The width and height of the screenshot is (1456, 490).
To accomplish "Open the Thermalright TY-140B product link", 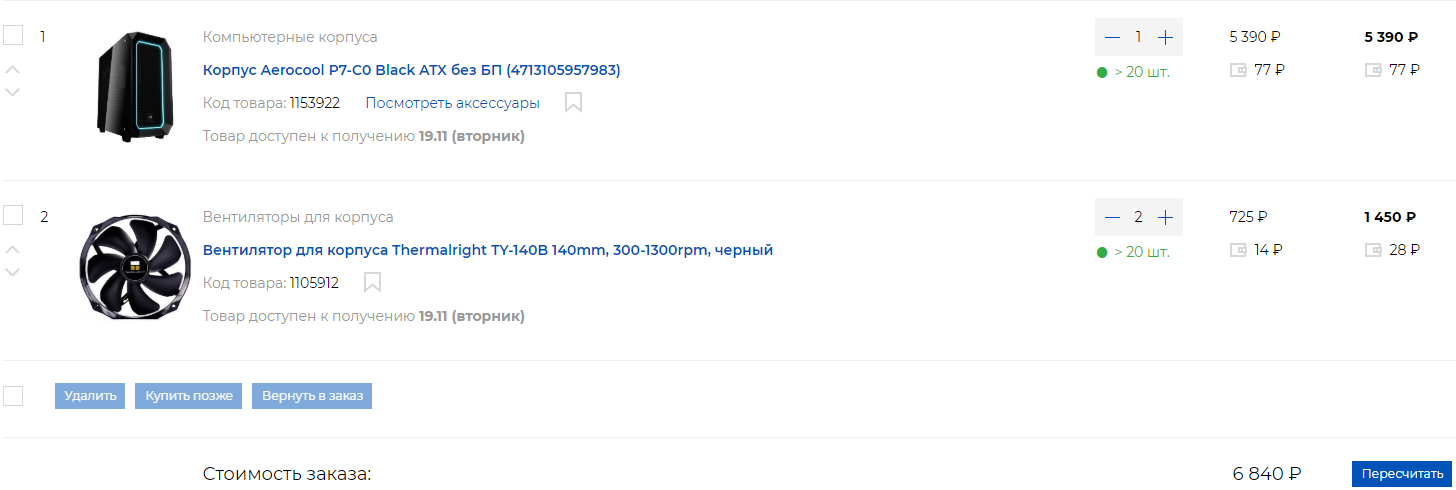I will click(487, 250).
